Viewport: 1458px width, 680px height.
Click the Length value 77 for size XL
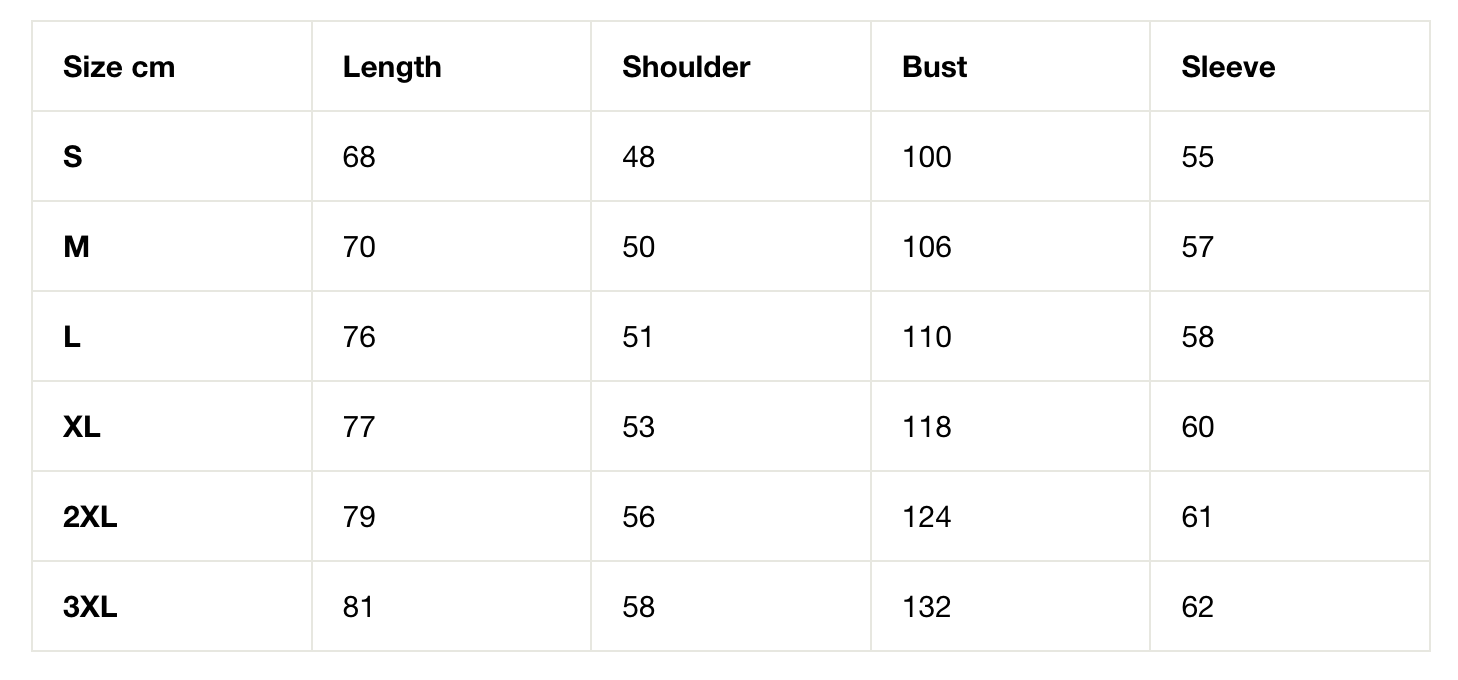(x=359, y=427)
